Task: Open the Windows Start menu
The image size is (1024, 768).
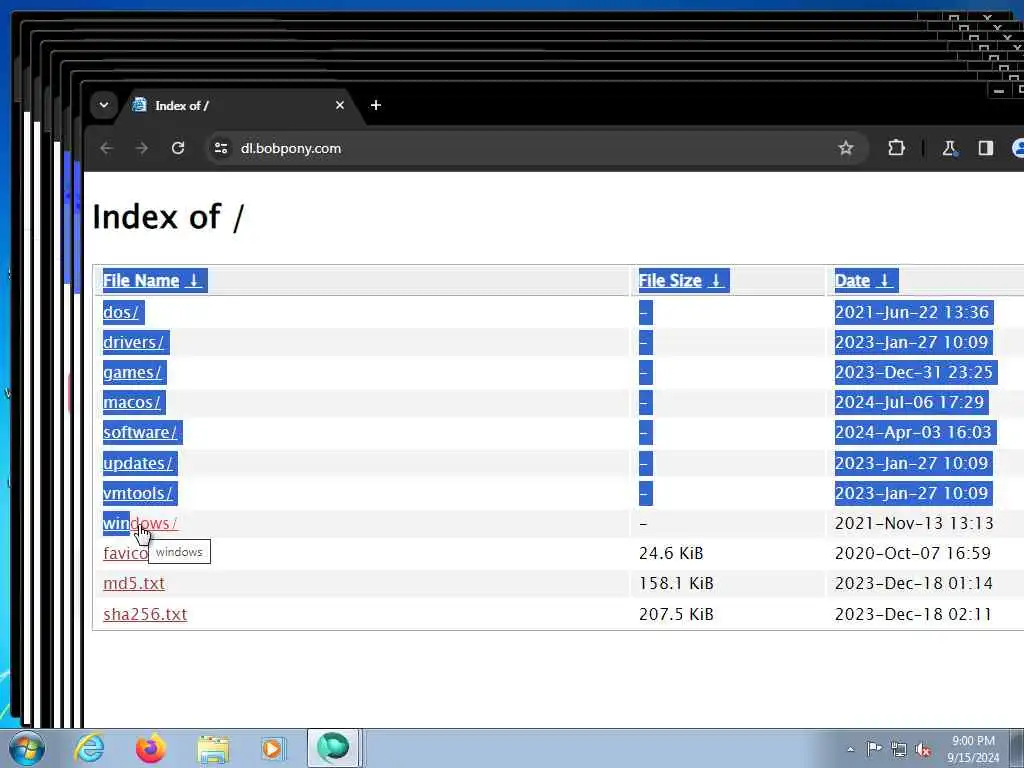Action: pyautogui.click(x=26, y=748)
